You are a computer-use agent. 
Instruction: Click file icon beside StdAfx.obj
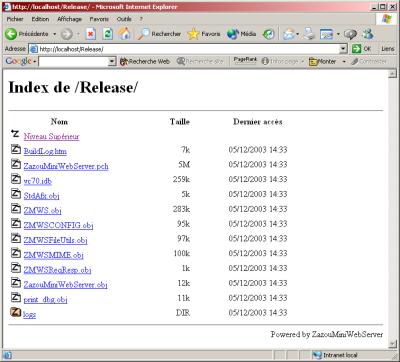16,194
